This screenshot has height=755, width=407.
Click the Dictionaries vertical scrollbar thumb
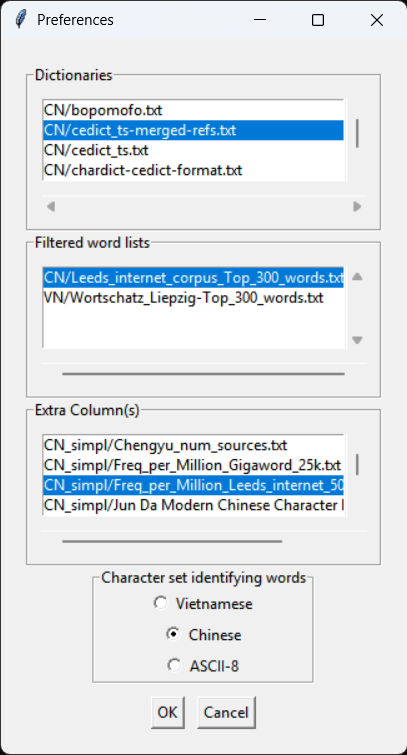357,133
